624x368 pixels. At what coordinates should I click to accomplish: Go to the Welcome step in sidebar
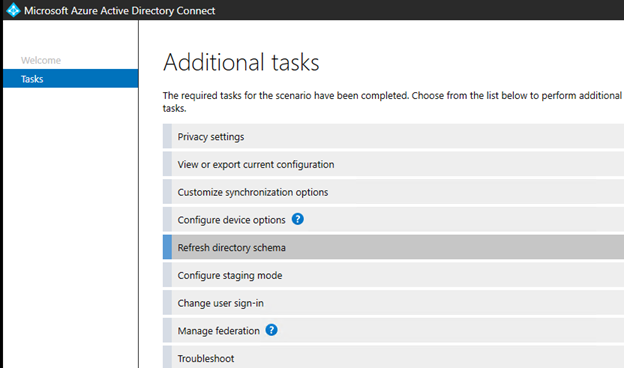41,60
